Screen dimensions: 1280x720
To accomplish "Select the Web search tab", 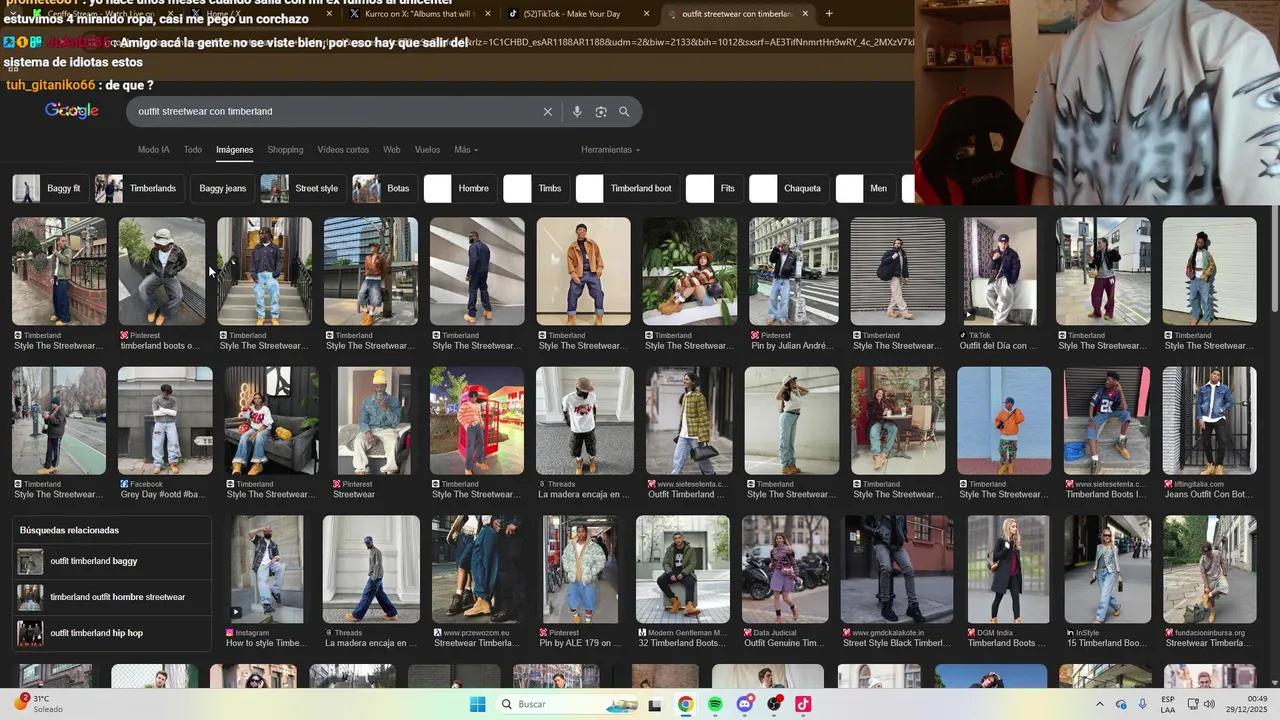I will pos(392,150).
